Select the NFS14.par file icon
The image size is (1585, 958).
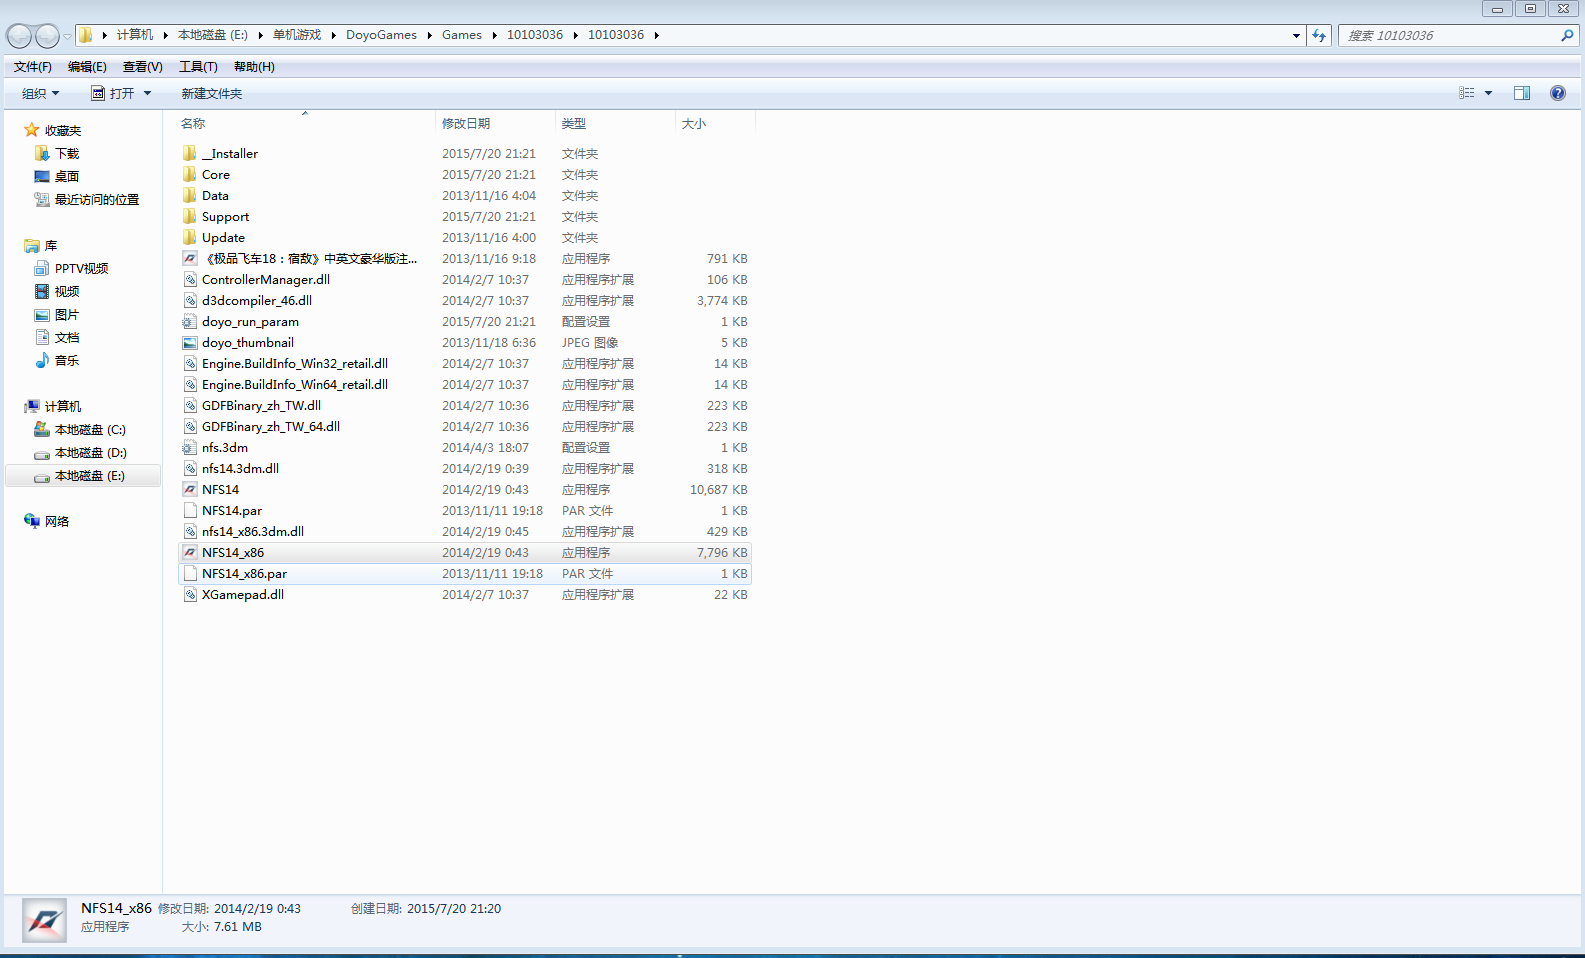190,510
